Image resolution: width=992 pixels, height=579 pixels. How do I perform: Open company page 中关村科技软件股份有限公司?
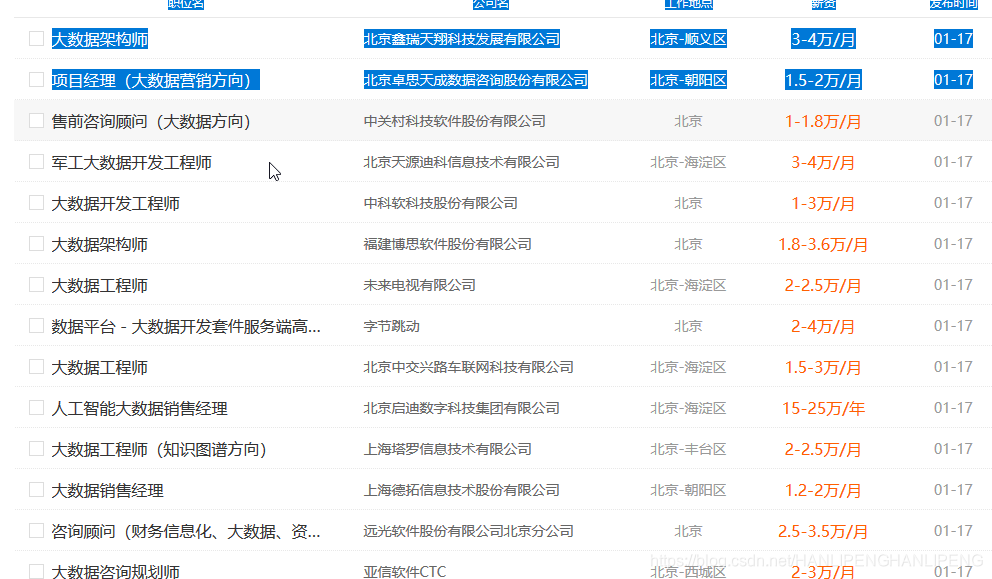455,121
